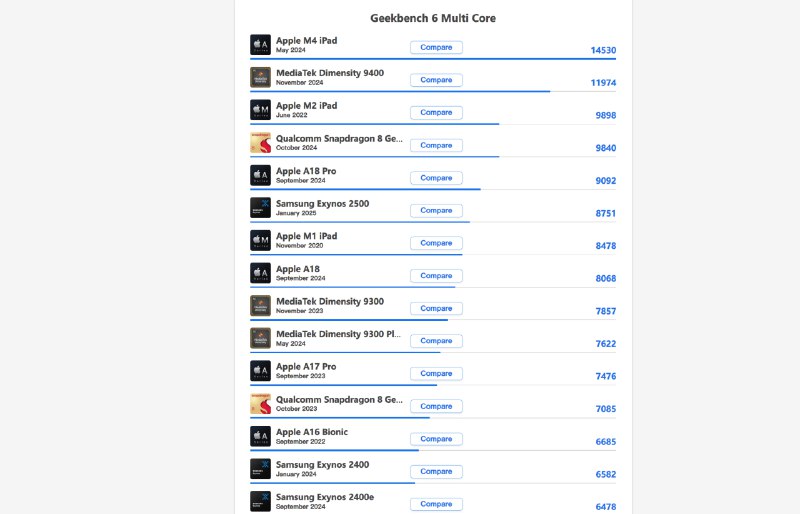Open MediaTek Dimensity 9300 Plus name link

pos(339,334)
